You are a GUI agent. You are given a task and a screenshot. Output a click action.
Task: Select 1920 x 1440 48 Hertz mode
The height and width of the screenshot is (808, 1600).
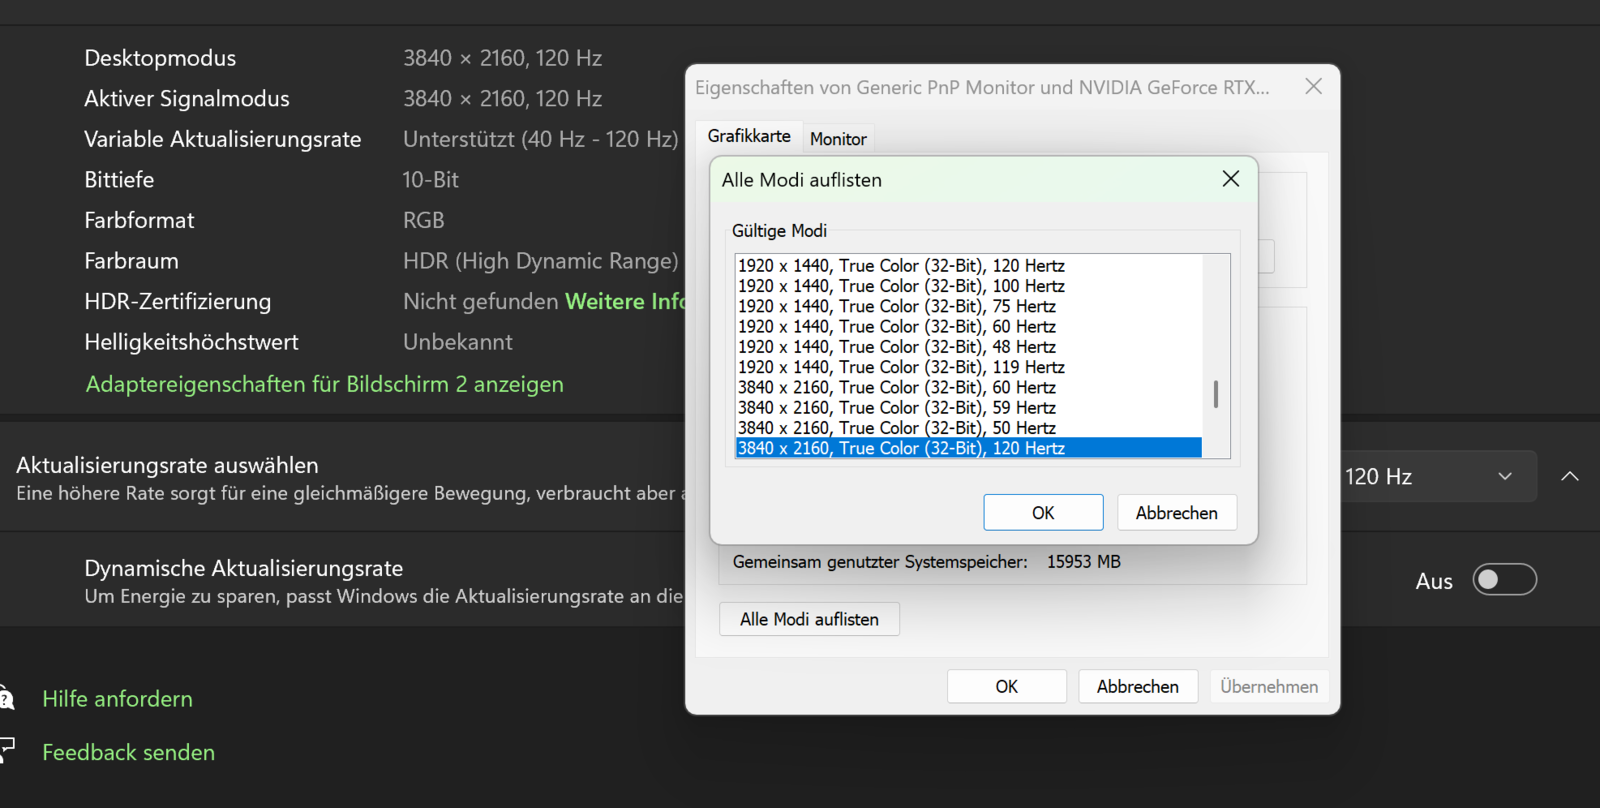(968, 347)
